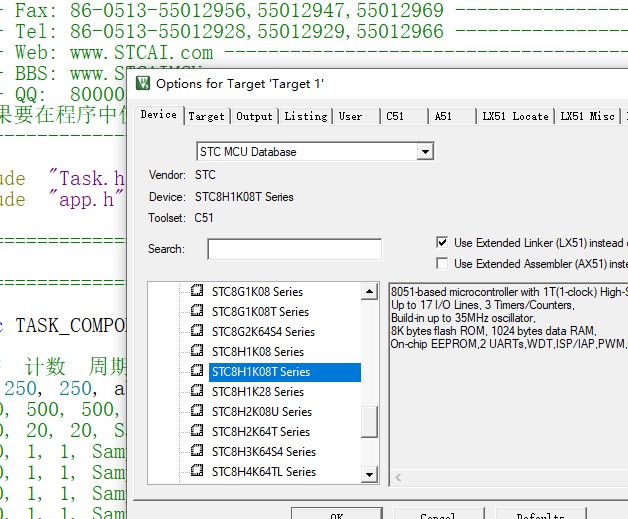Viewport: 628px width, 519px height.
Task: Select highlighted STC8H1K08T Series item
Action: coord(285,372)
